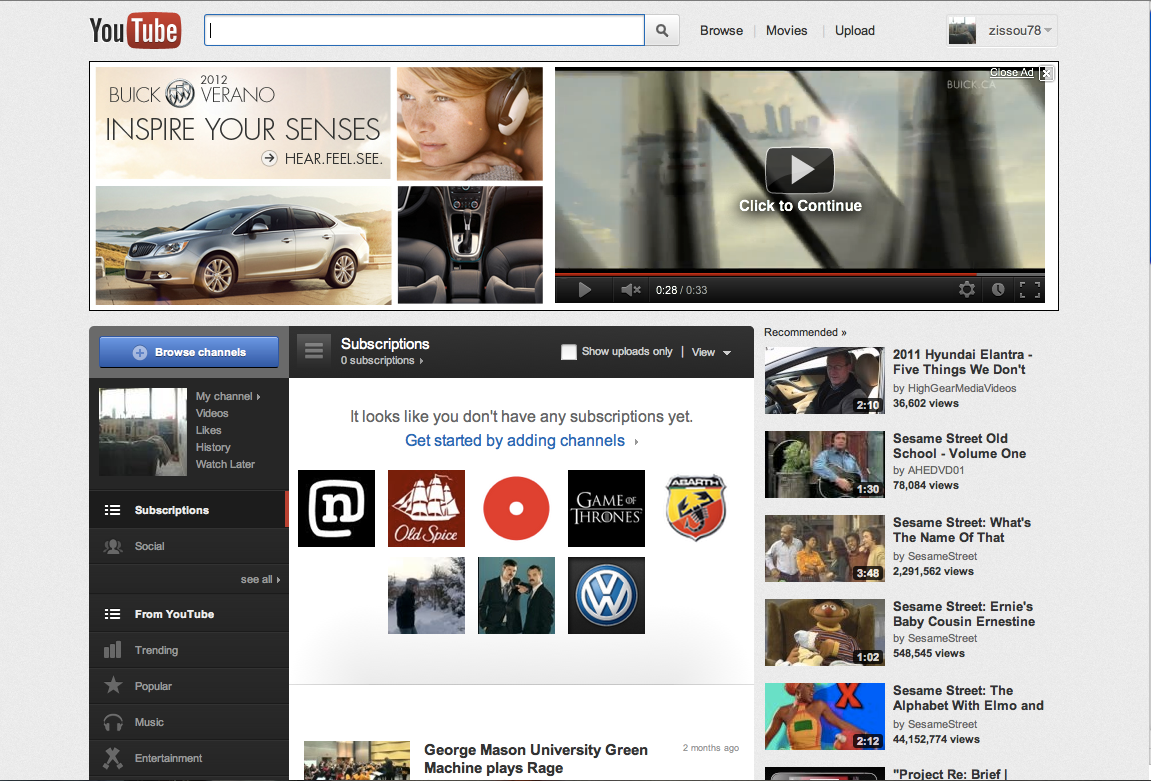Click the Social people icon
This screenshot has width=1151, height=781.
pyautogui.click(x=113, y=546)
